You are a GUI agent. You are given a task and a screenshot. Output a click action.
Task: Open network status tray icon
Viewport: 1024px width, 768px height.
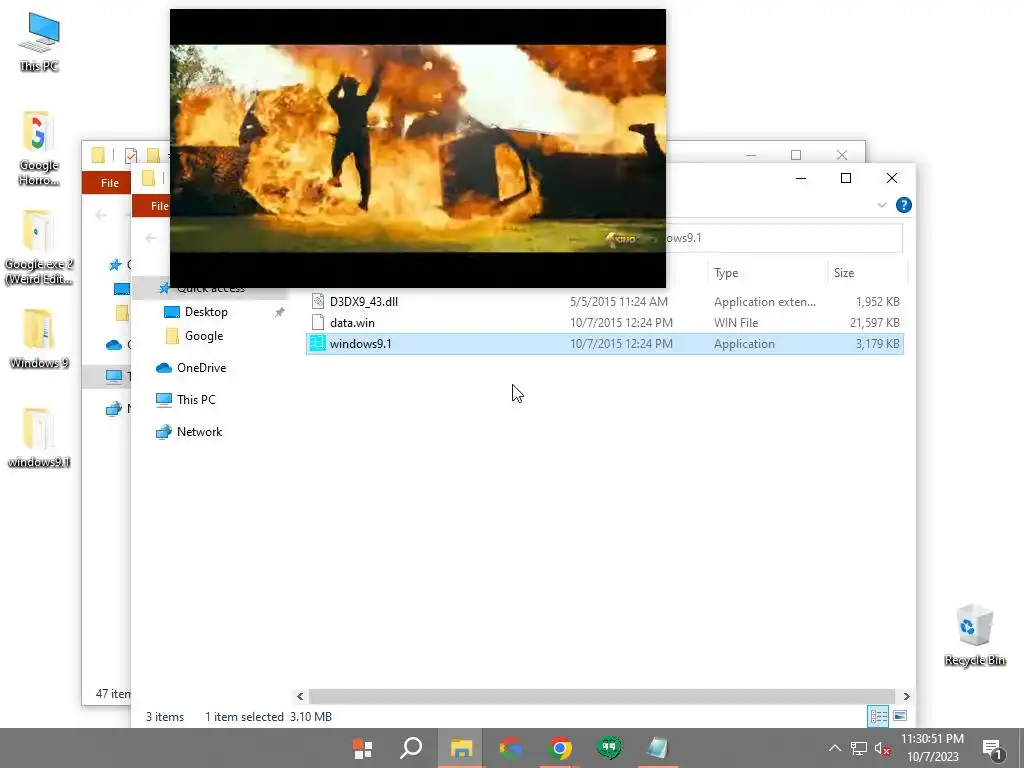click(858, 748)
